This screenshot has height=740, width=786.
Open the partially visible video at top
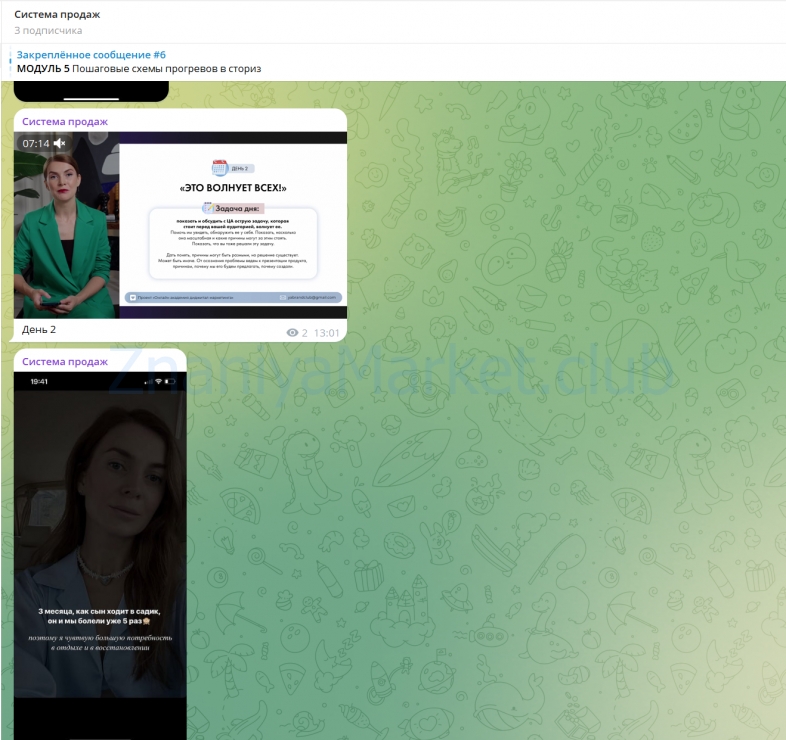tap(91, 92)
